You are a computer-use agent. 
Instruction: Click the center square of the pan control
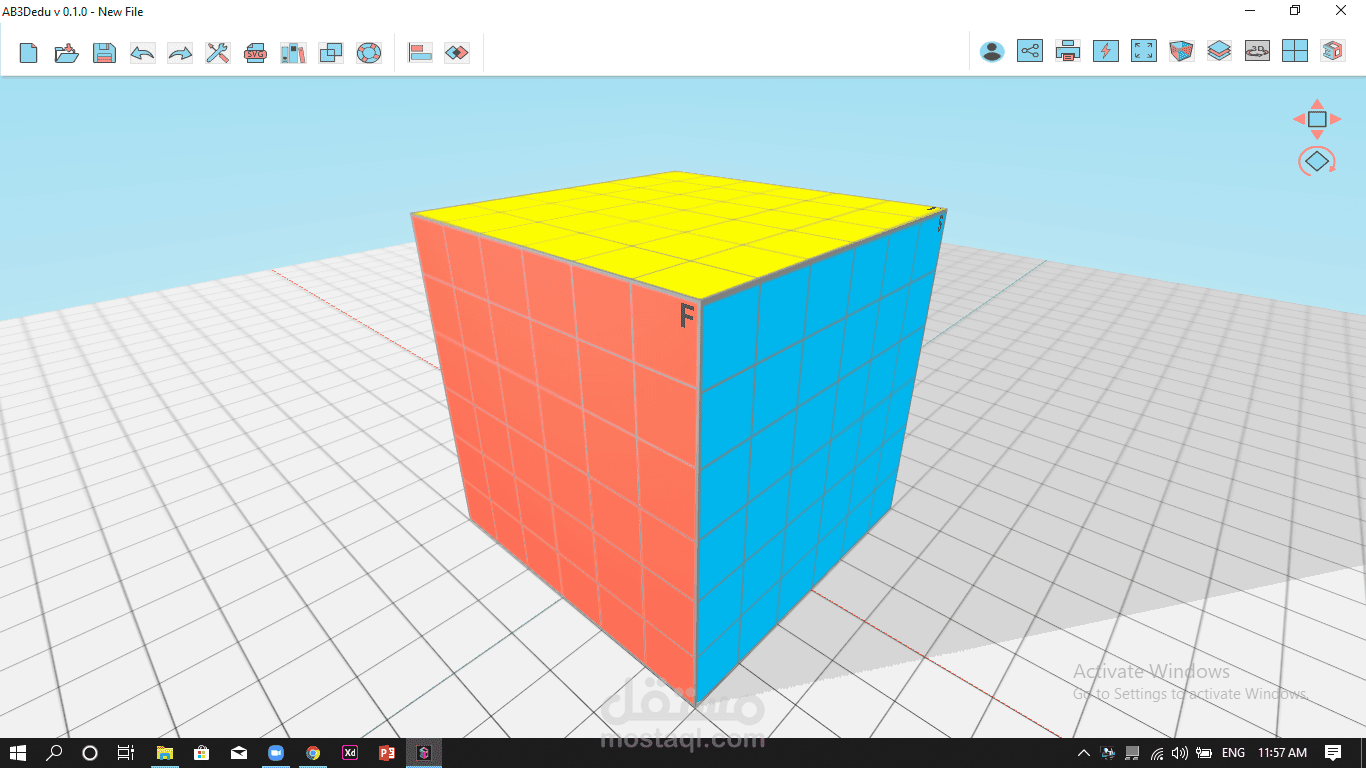(x=1317, y=119)
